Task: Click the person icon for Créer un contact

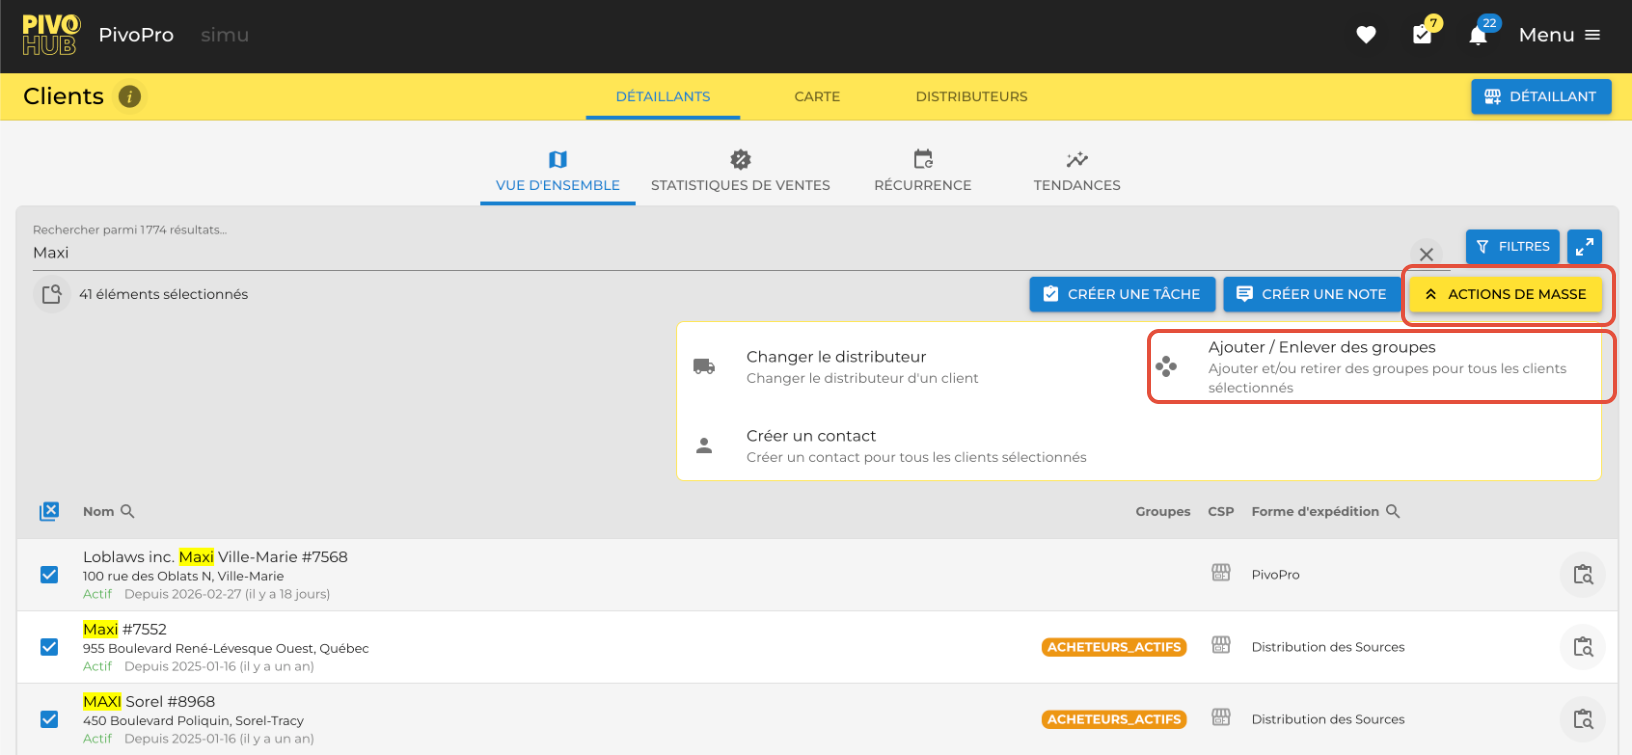Action: tap(704, 446)
